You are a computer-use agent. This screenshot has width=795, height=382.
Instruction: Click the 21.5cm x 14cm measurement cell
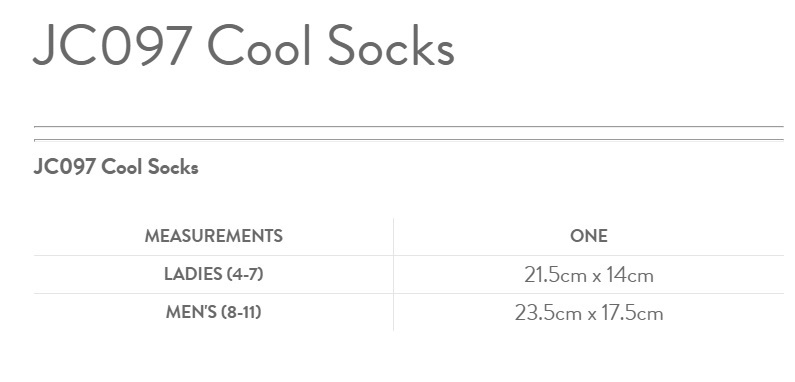pos(589,275)
